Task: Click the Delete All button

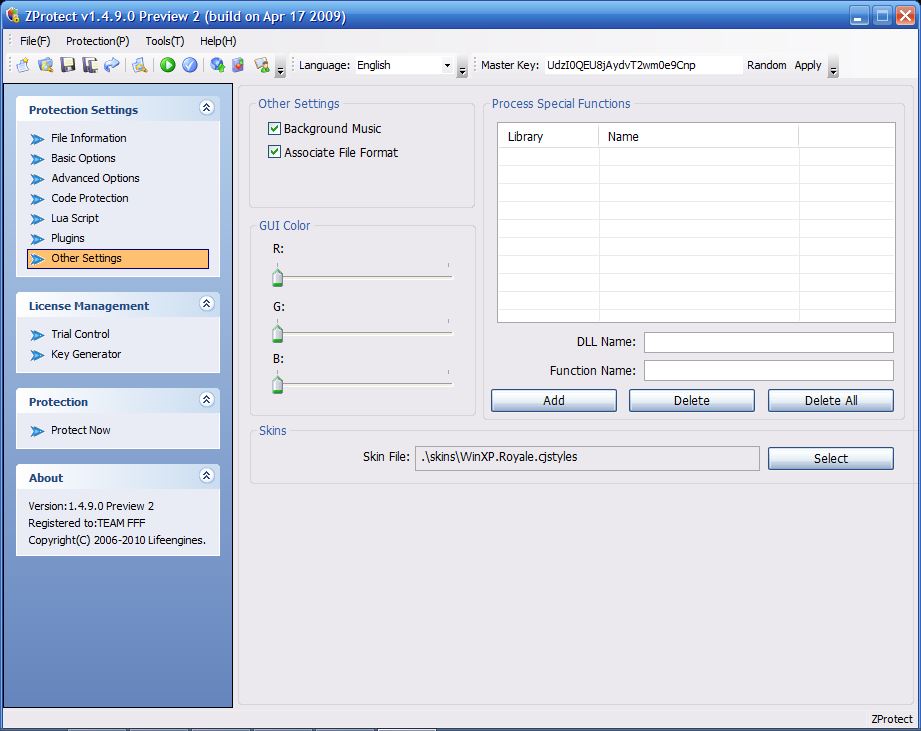Action: click(831, 400)
